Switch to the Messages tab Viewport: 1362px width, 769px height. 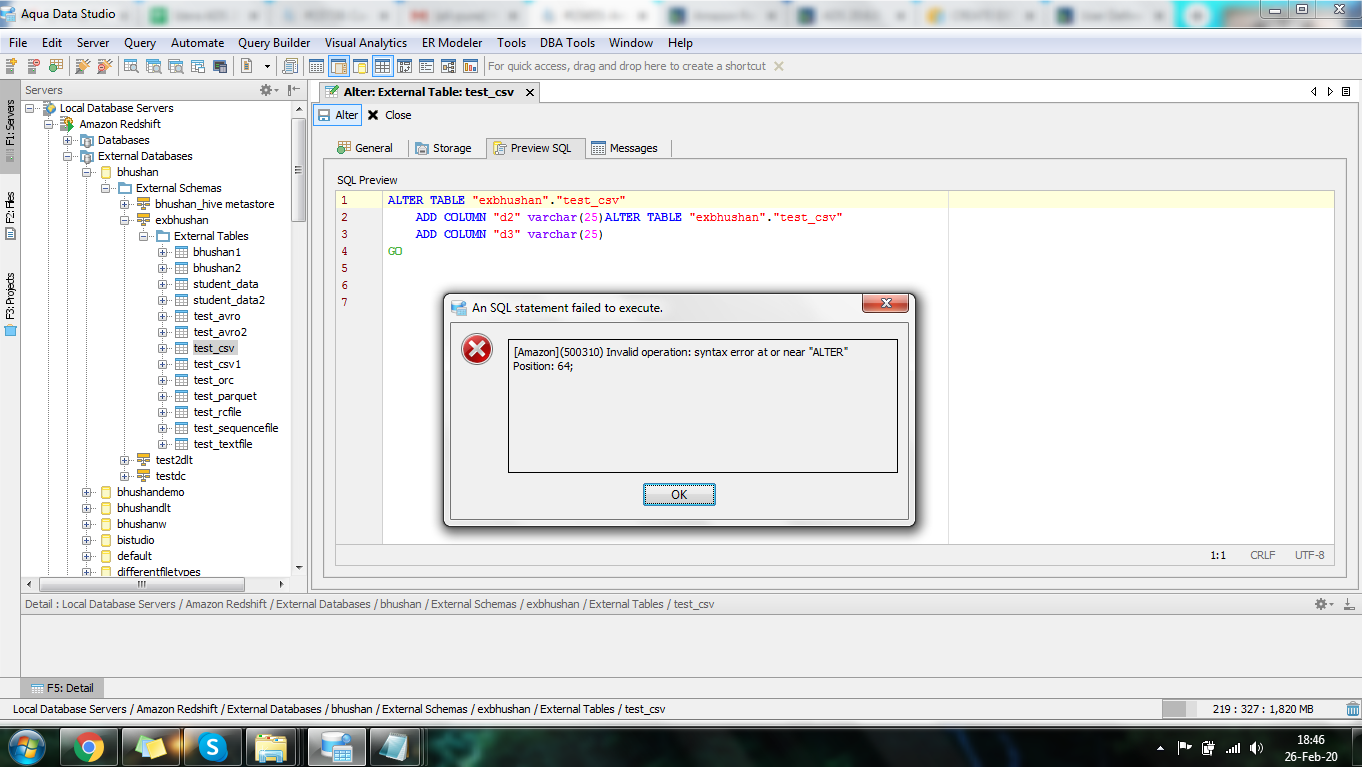[x=625, y=148]
